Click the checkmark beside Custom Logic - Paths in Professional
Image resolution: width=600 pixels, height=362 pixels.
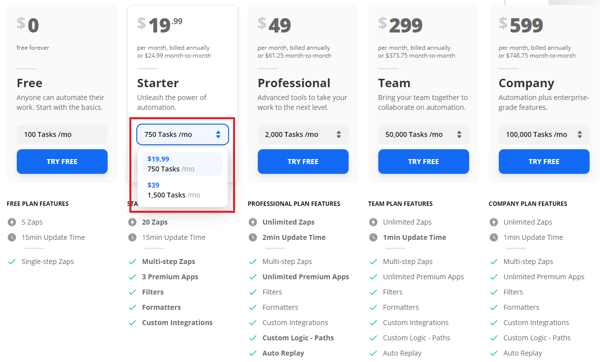tap(253, 338)
